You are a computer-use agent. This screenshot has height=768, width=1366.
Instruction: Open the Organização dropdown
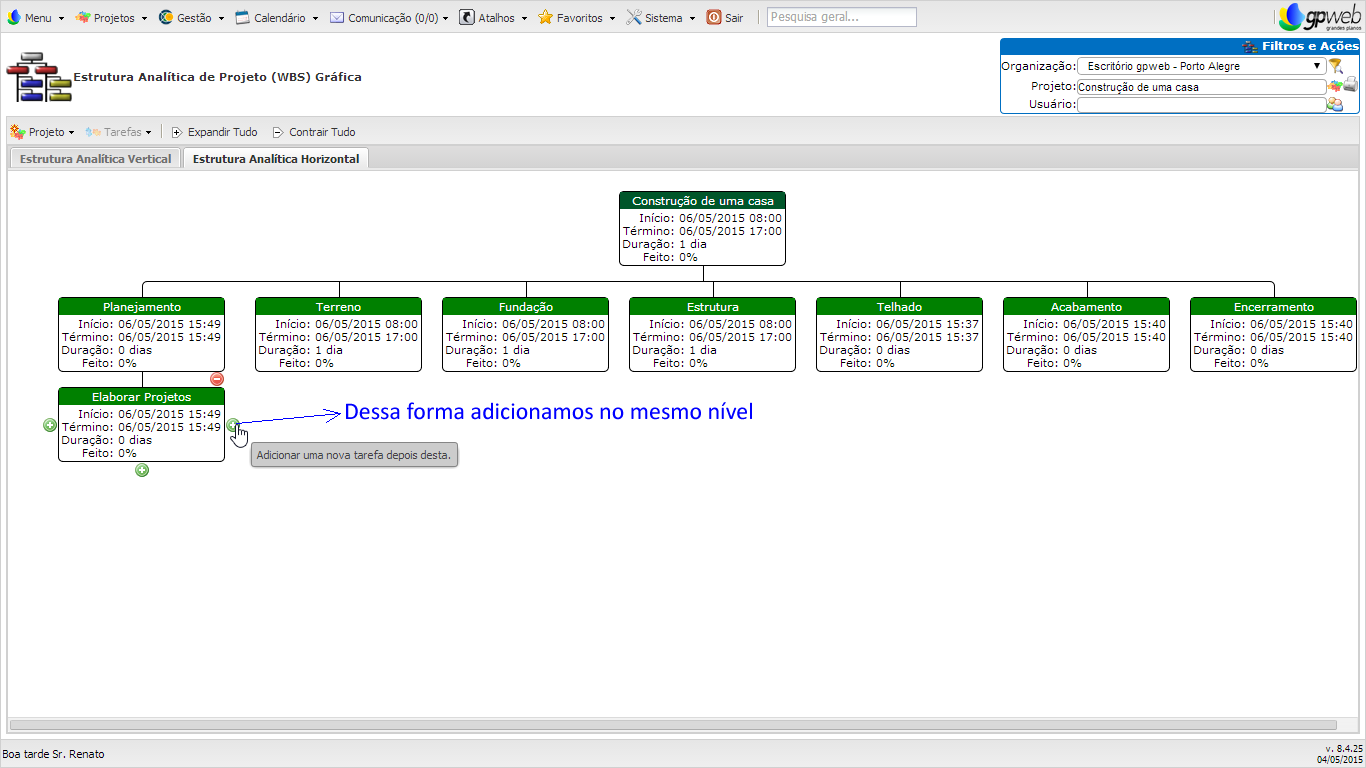pos(1201,66)
